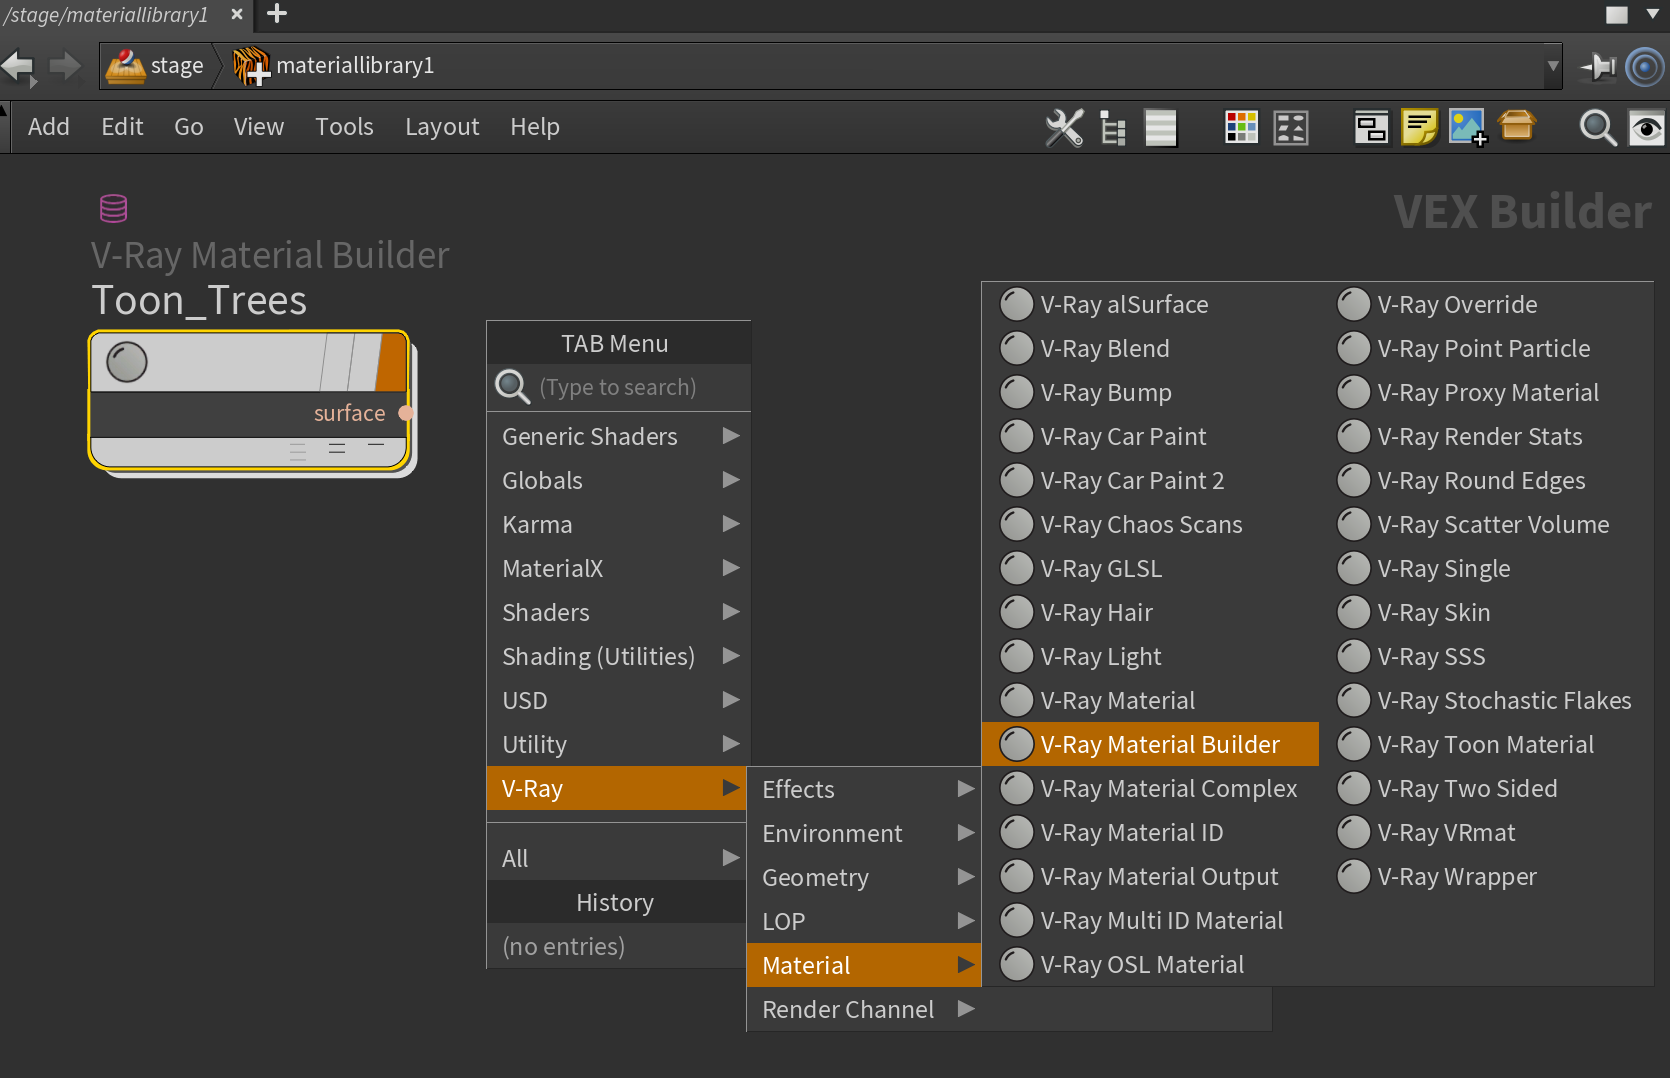This screenshot has height=1078, width=1670.
Task: Create a V-Ray Toon Material node
Action: [1487, 744]
